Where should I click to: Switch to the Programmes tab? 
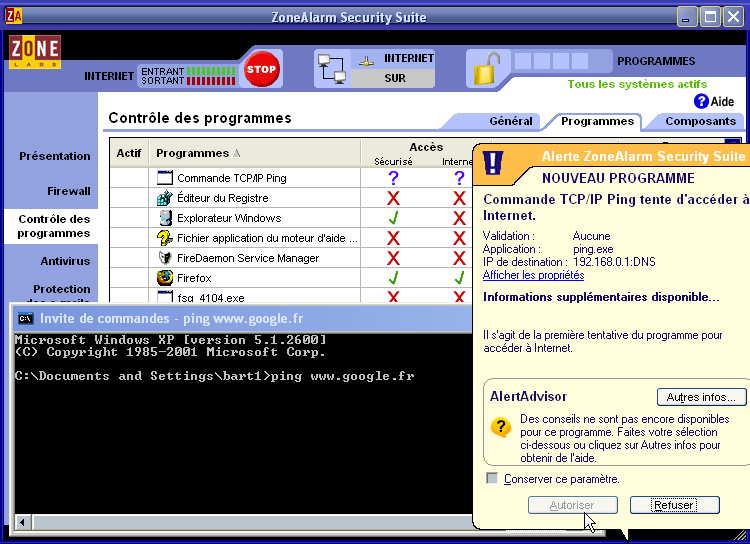597,121
